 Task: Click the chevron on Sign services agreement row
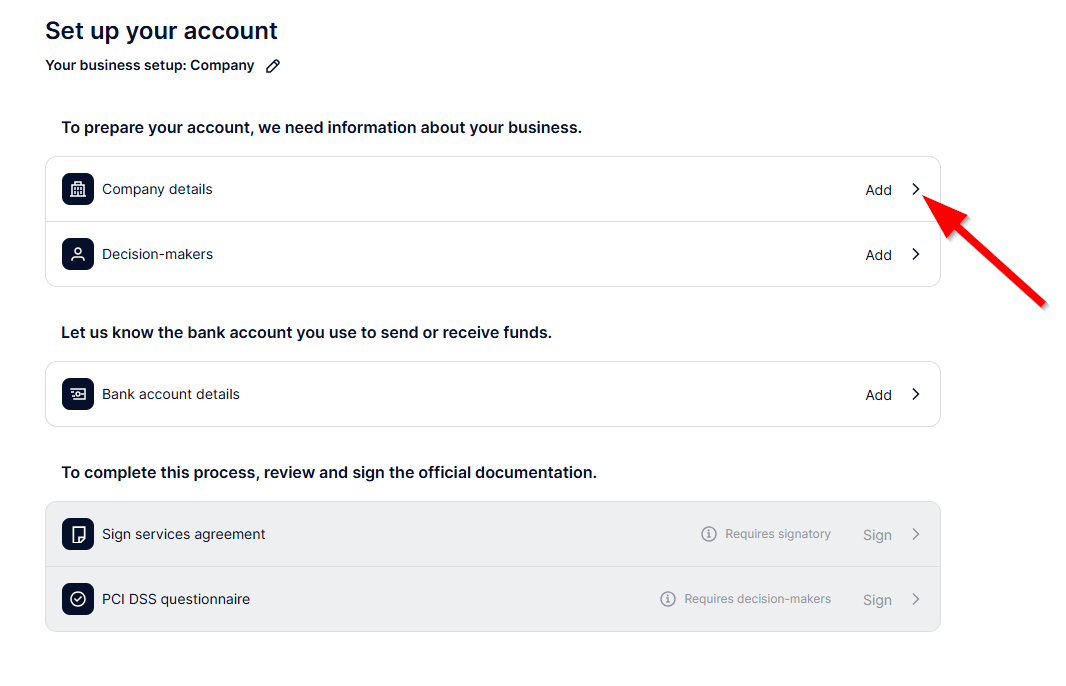[916, 534]
